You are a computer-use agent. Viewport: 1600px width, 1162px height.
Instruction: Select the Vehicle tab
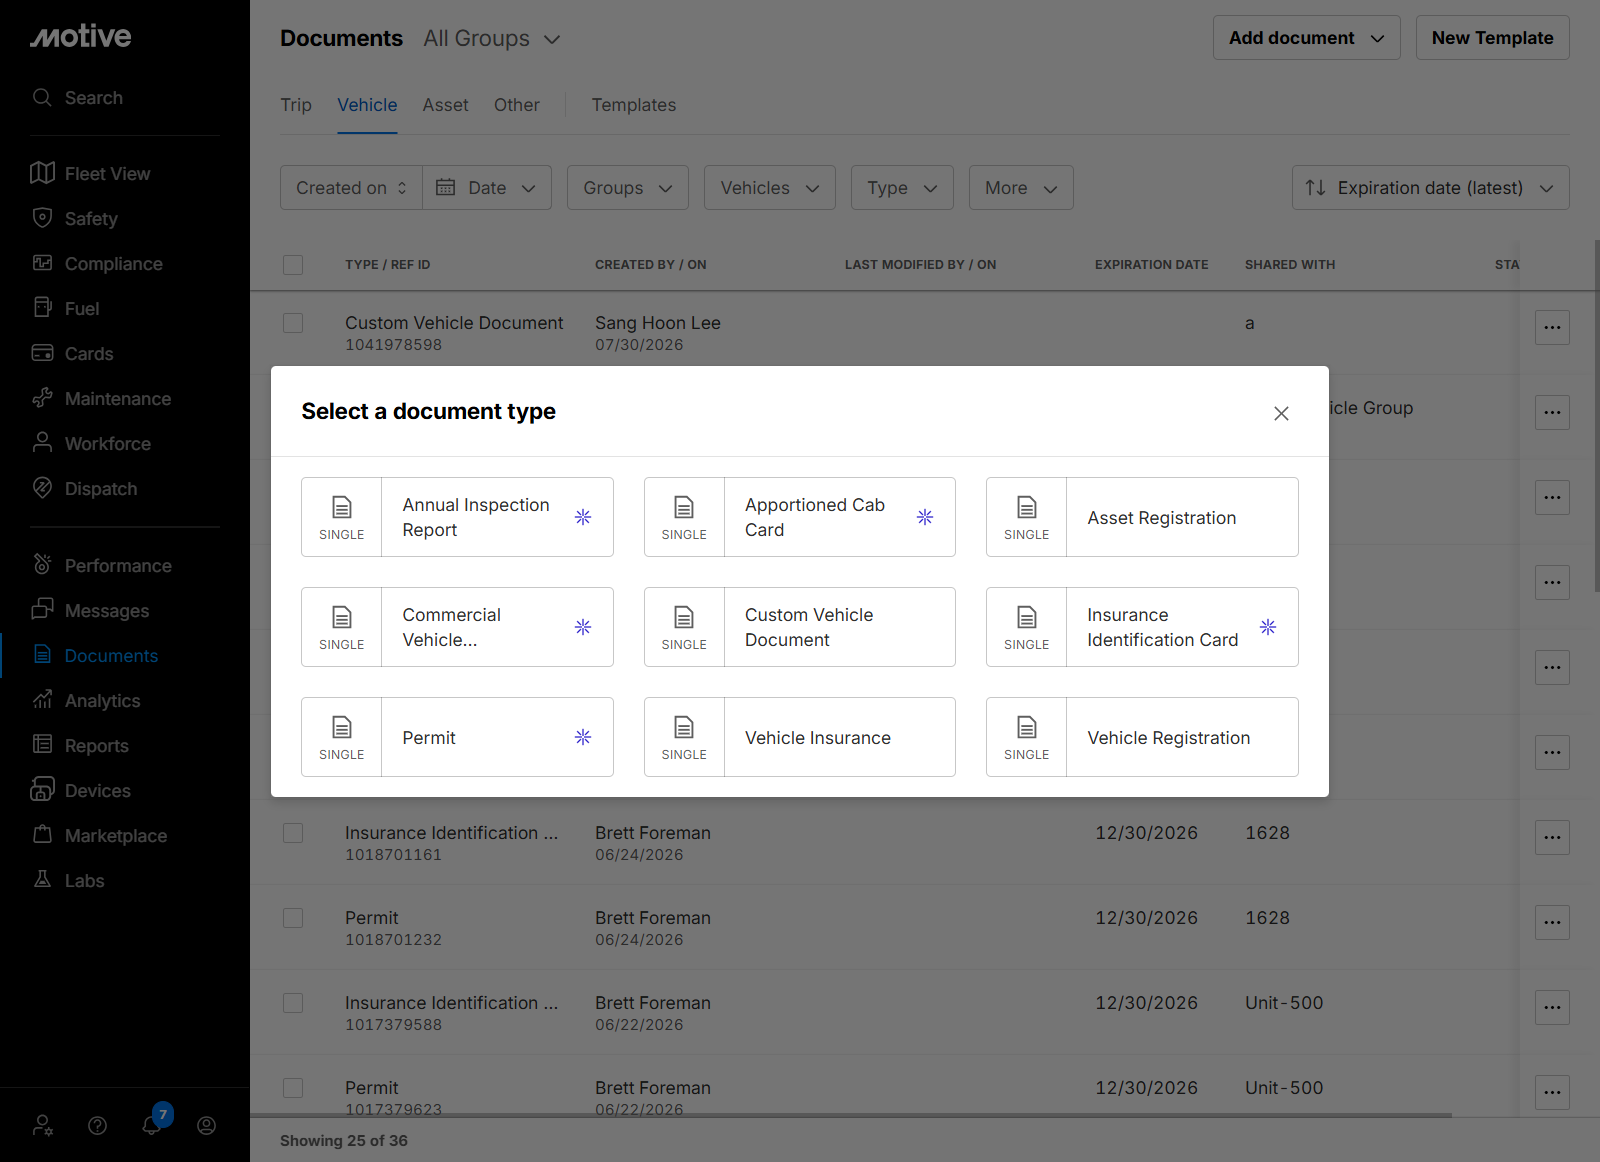367,105
